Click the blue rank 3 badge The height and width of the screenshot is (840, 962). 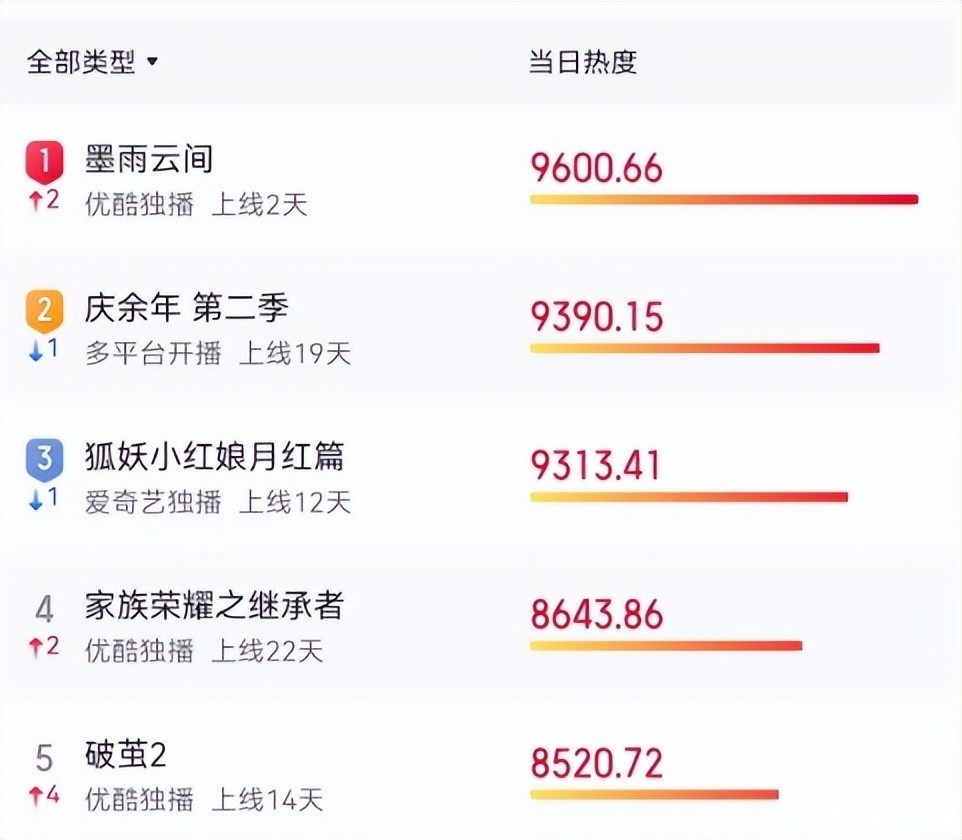tap(44, 458)
